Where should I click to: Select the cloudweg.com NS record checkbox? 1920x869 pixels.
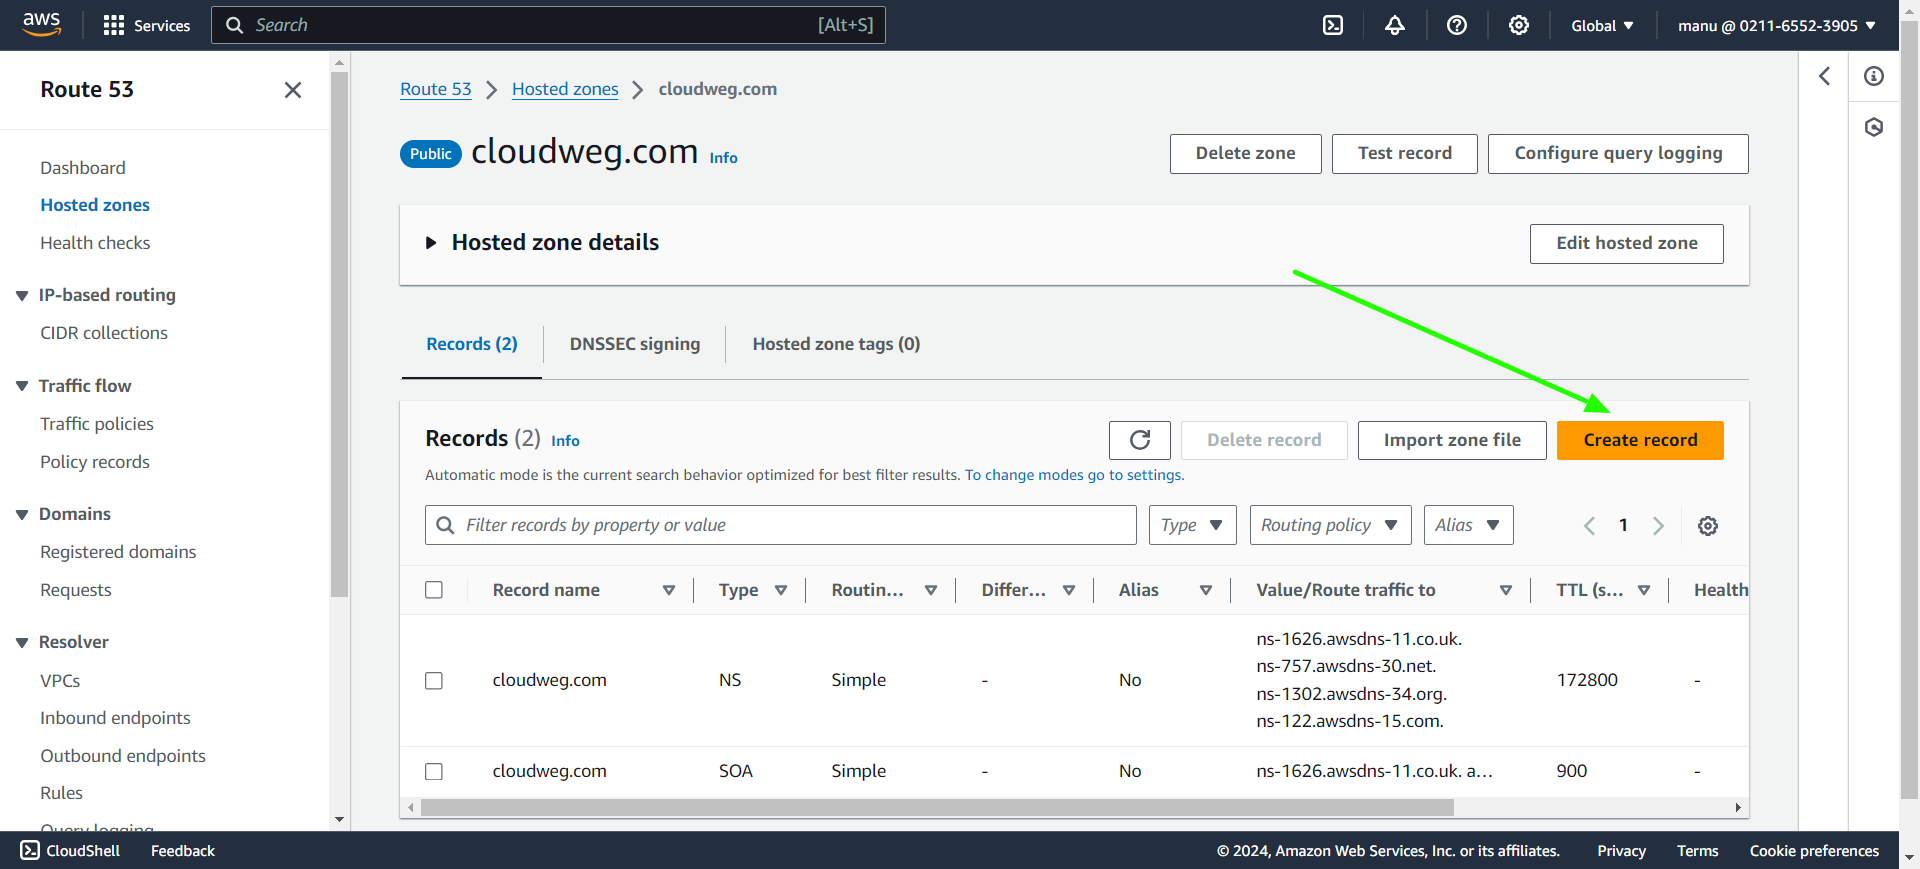(x=434, y=680)
